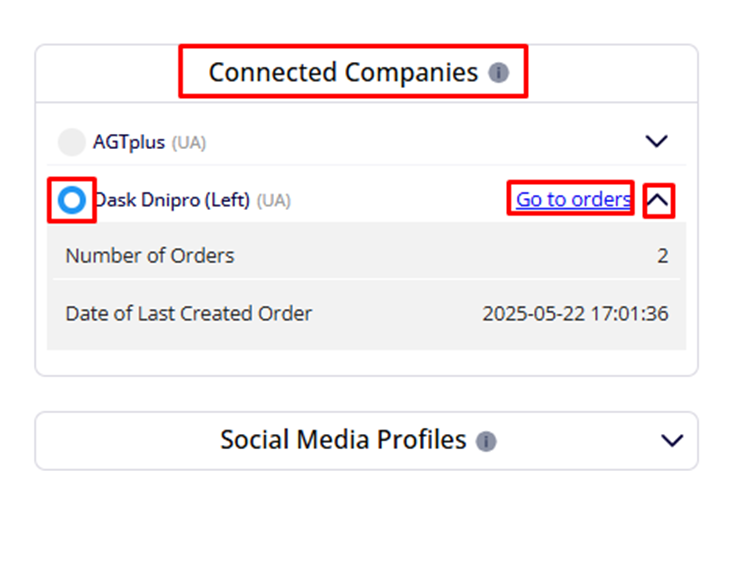Select the AGTplus radio circle
The height and width of the screenshot is (569, 752).
pos(71,142)
